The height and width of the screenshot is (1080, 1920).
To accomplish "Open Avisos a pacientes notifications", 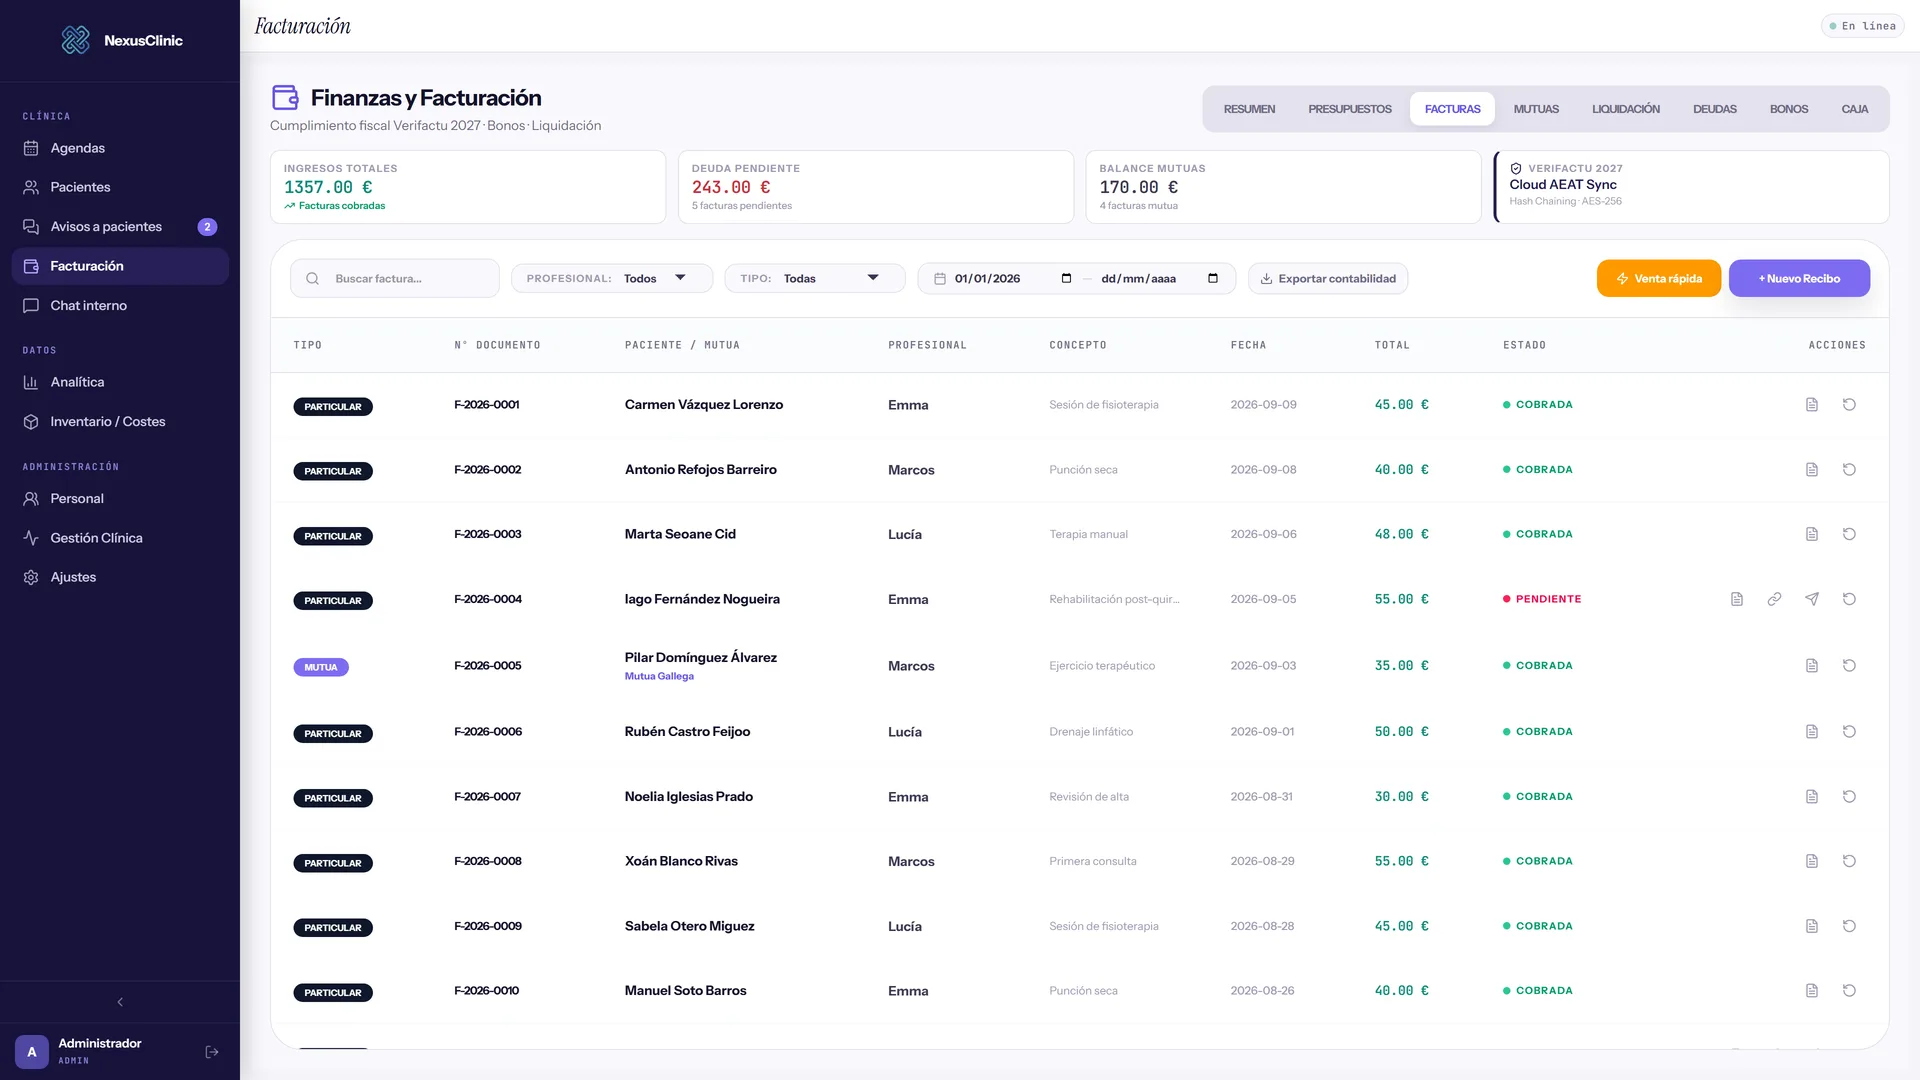I will pos(120,227).
